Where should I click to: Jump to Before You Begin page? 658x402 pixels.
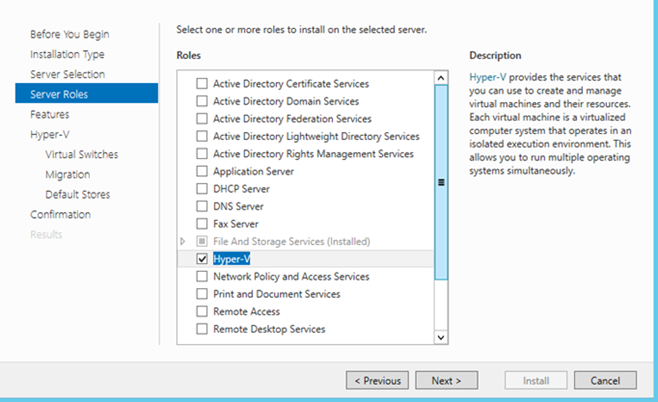(70, 34)
